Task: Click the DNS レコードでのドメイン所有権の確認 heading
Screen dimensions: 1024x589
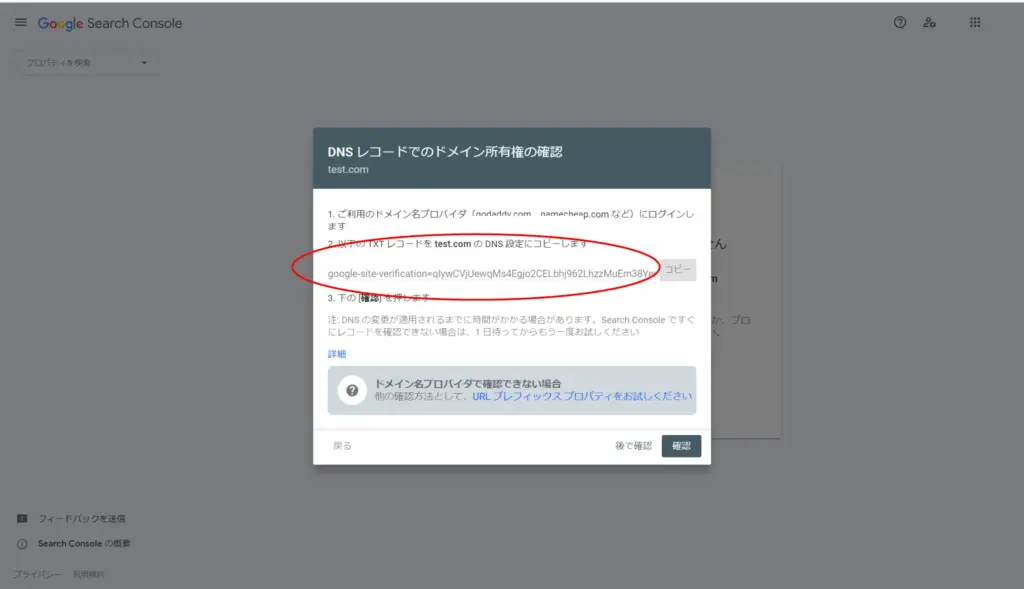Action: click(445, 151)
